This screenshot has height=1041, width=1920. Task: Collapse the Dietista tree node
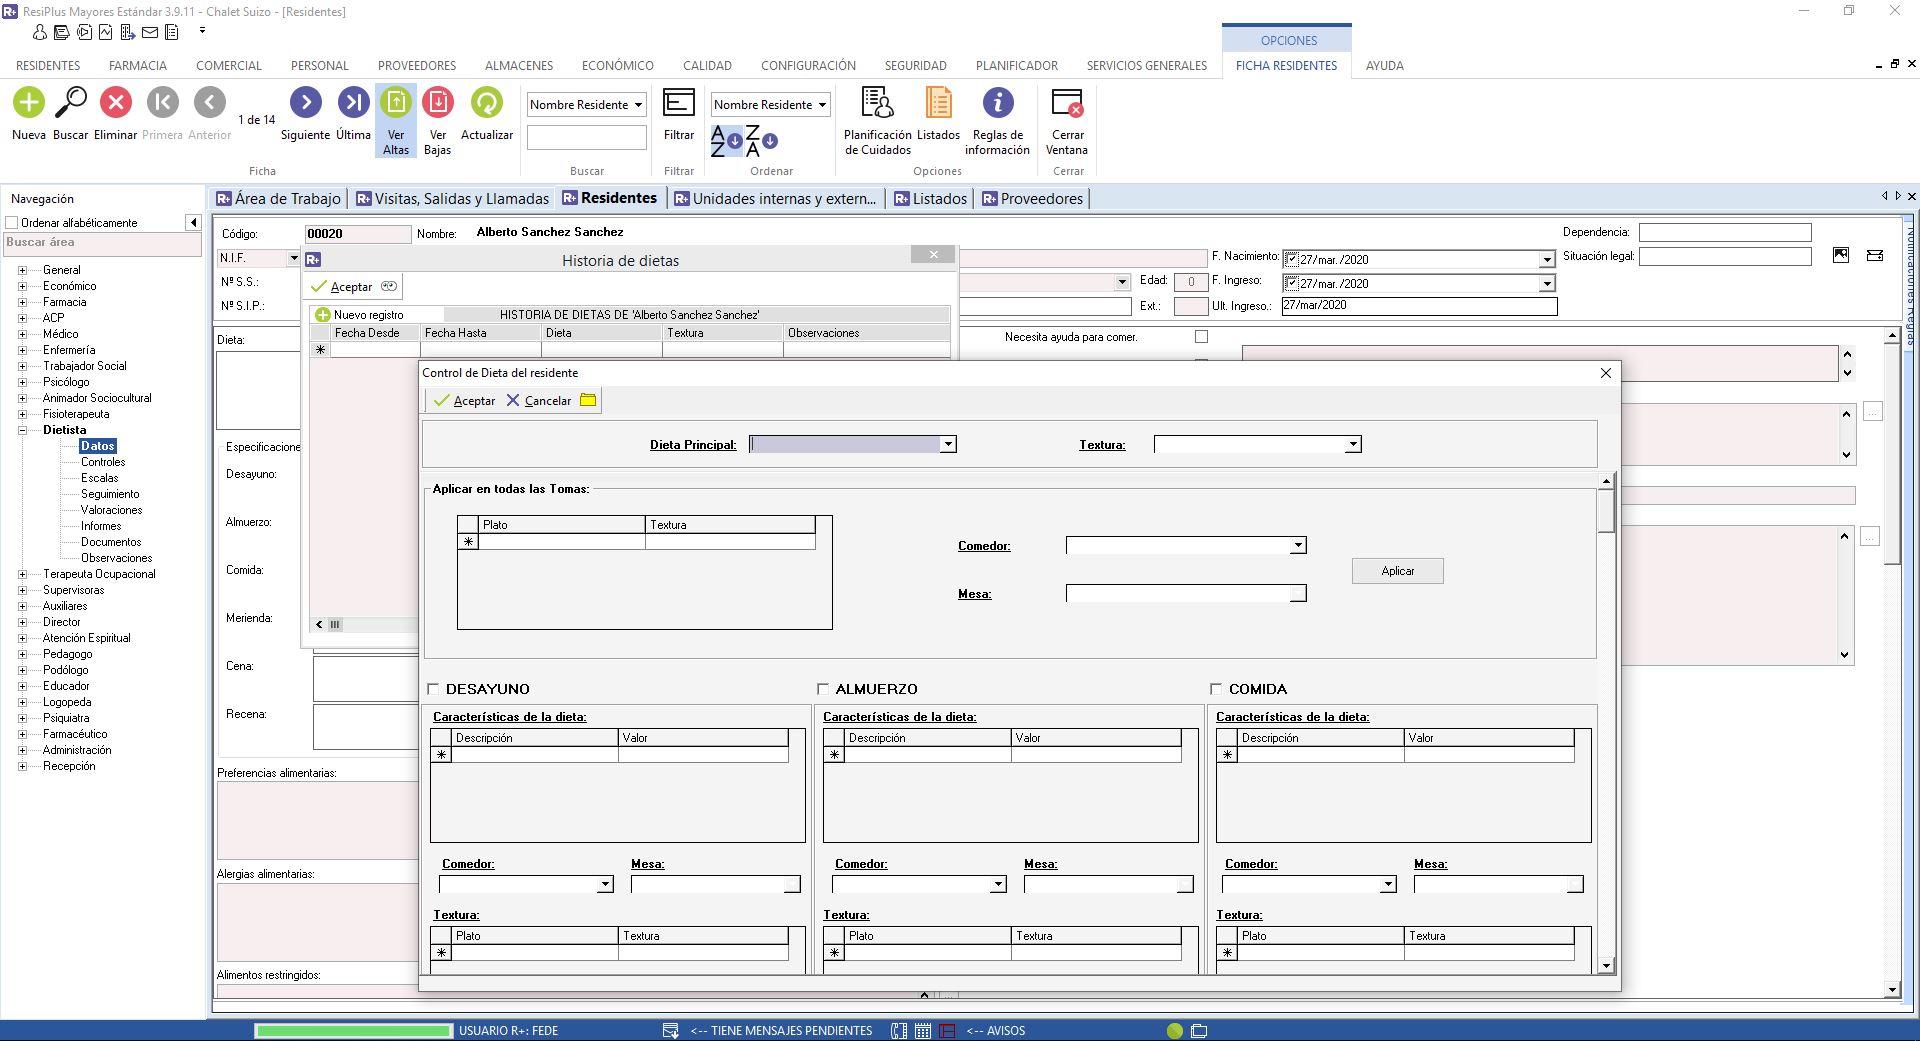[x=23, y=430]
